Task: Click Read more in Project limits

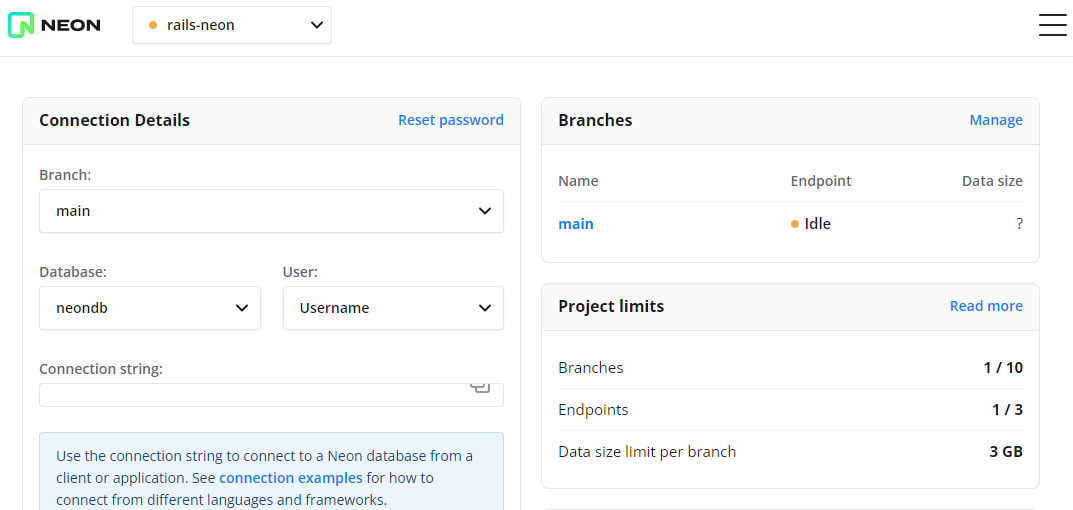Action: tap(986, 306)
